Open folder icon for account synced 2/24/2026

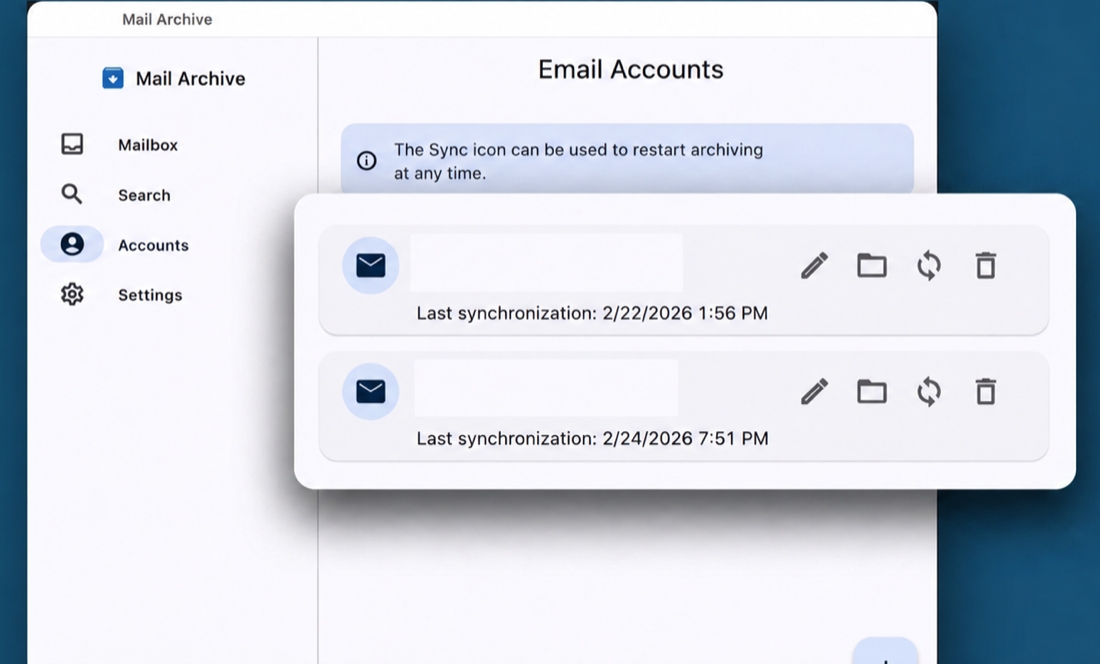click(872, 391)
